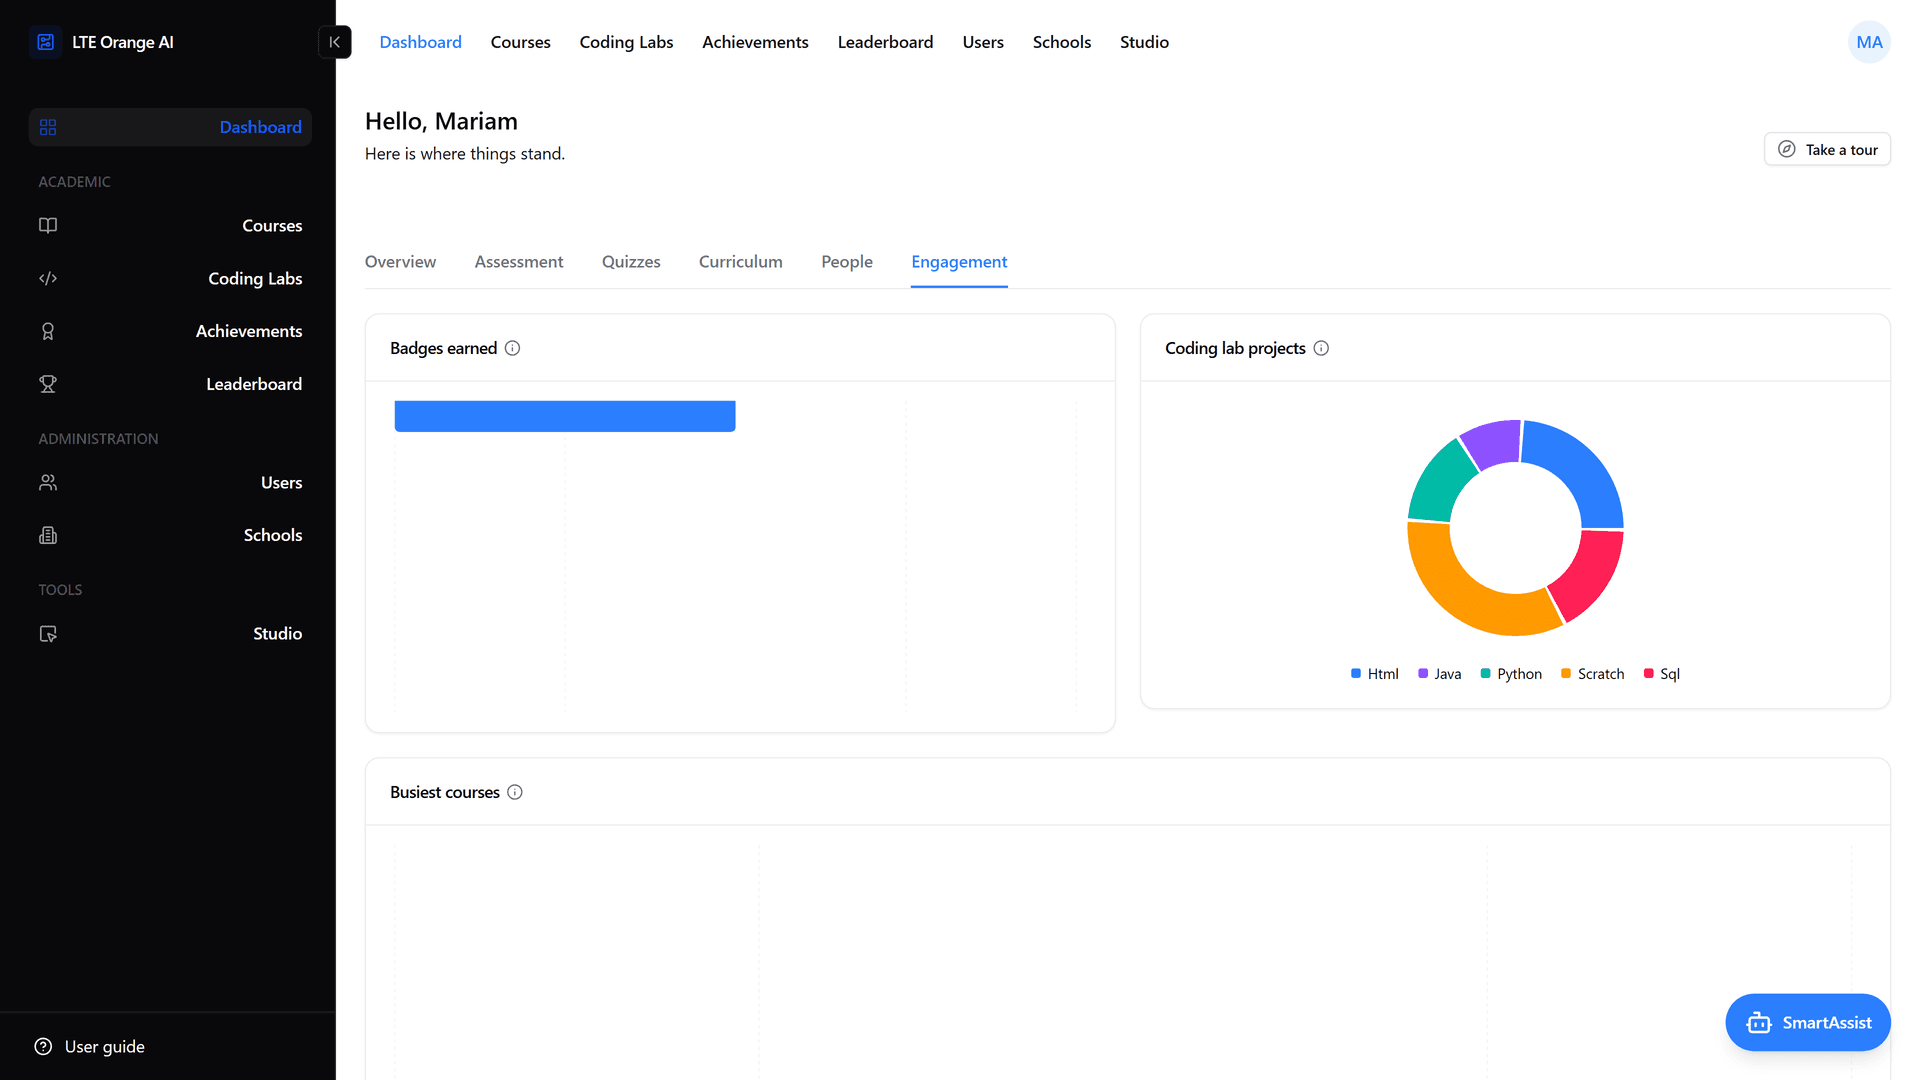
Task: Open Studio in the top navigation
Action: (1144, 42)
